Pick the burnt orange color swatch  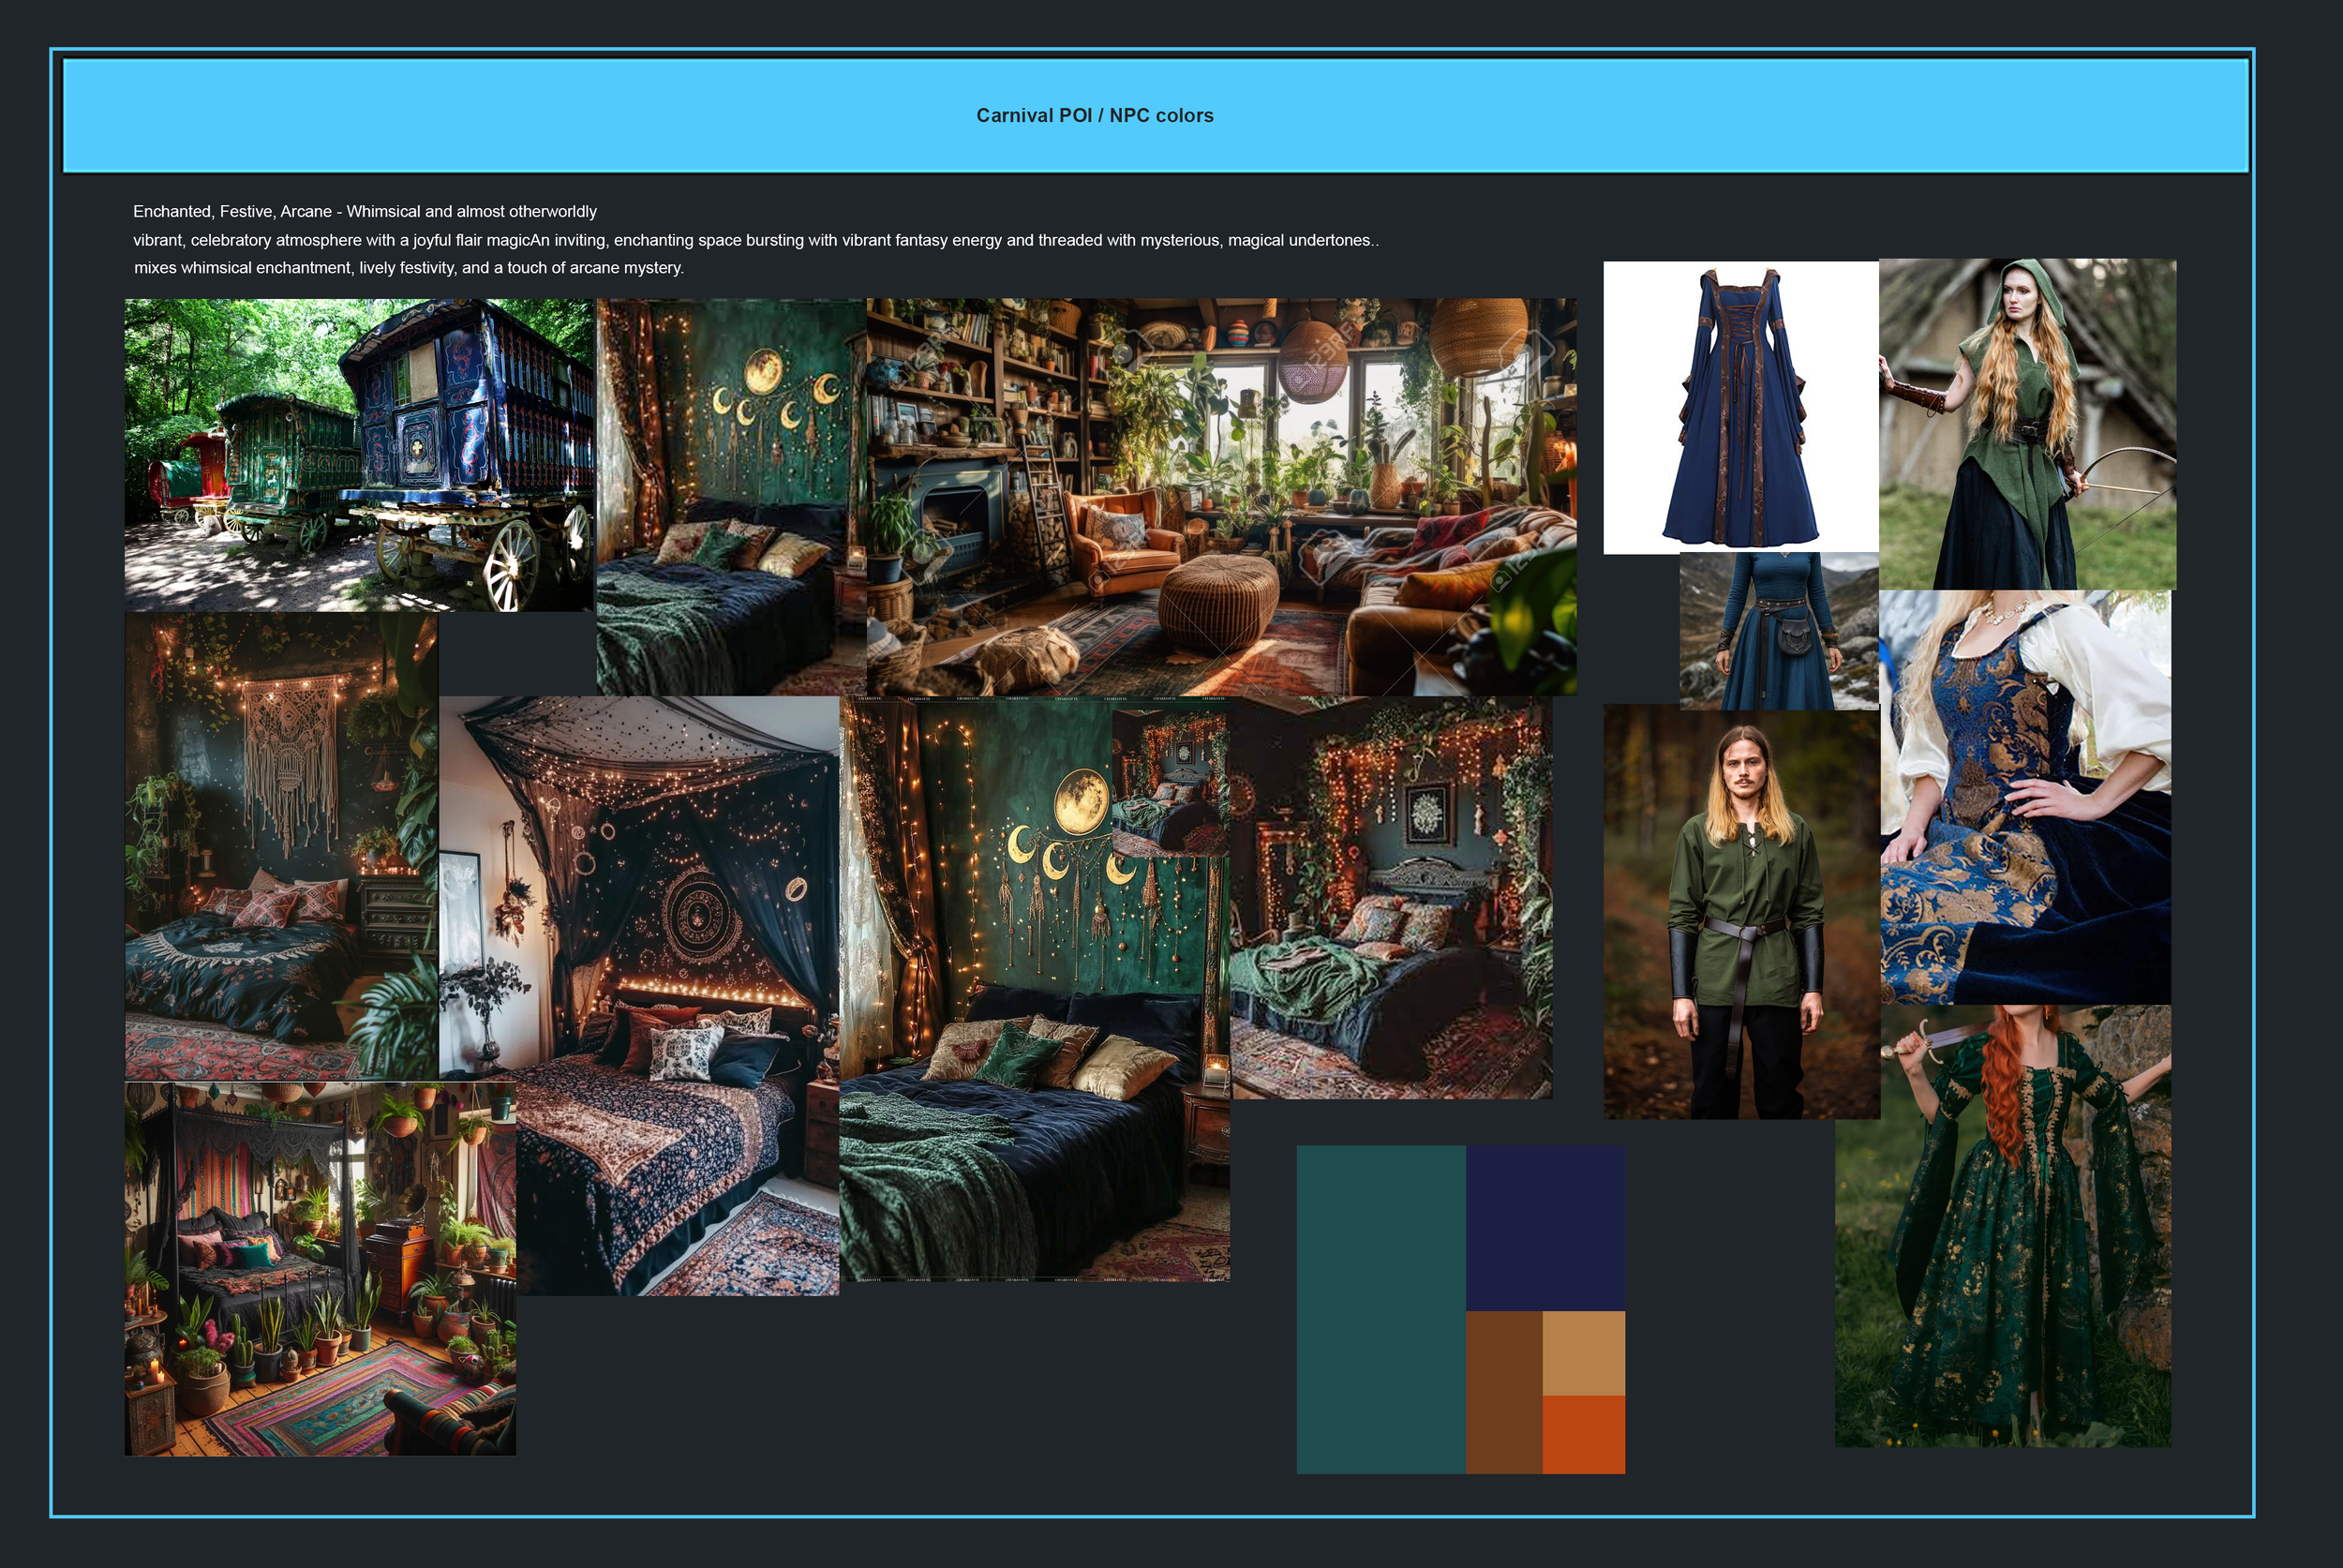(x=1583, y=1434)
